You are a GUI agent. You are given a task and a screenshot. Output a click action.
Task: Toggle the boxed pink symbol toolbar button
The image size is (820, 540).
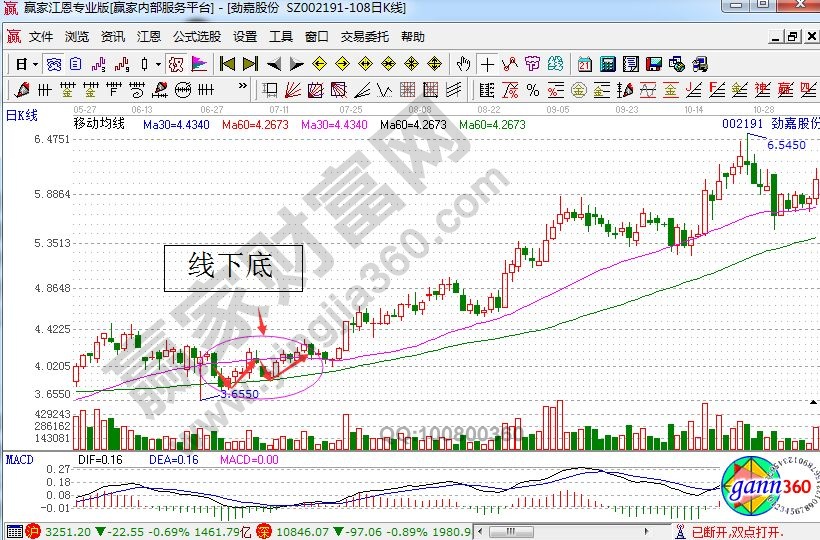[x=175, y=64]
